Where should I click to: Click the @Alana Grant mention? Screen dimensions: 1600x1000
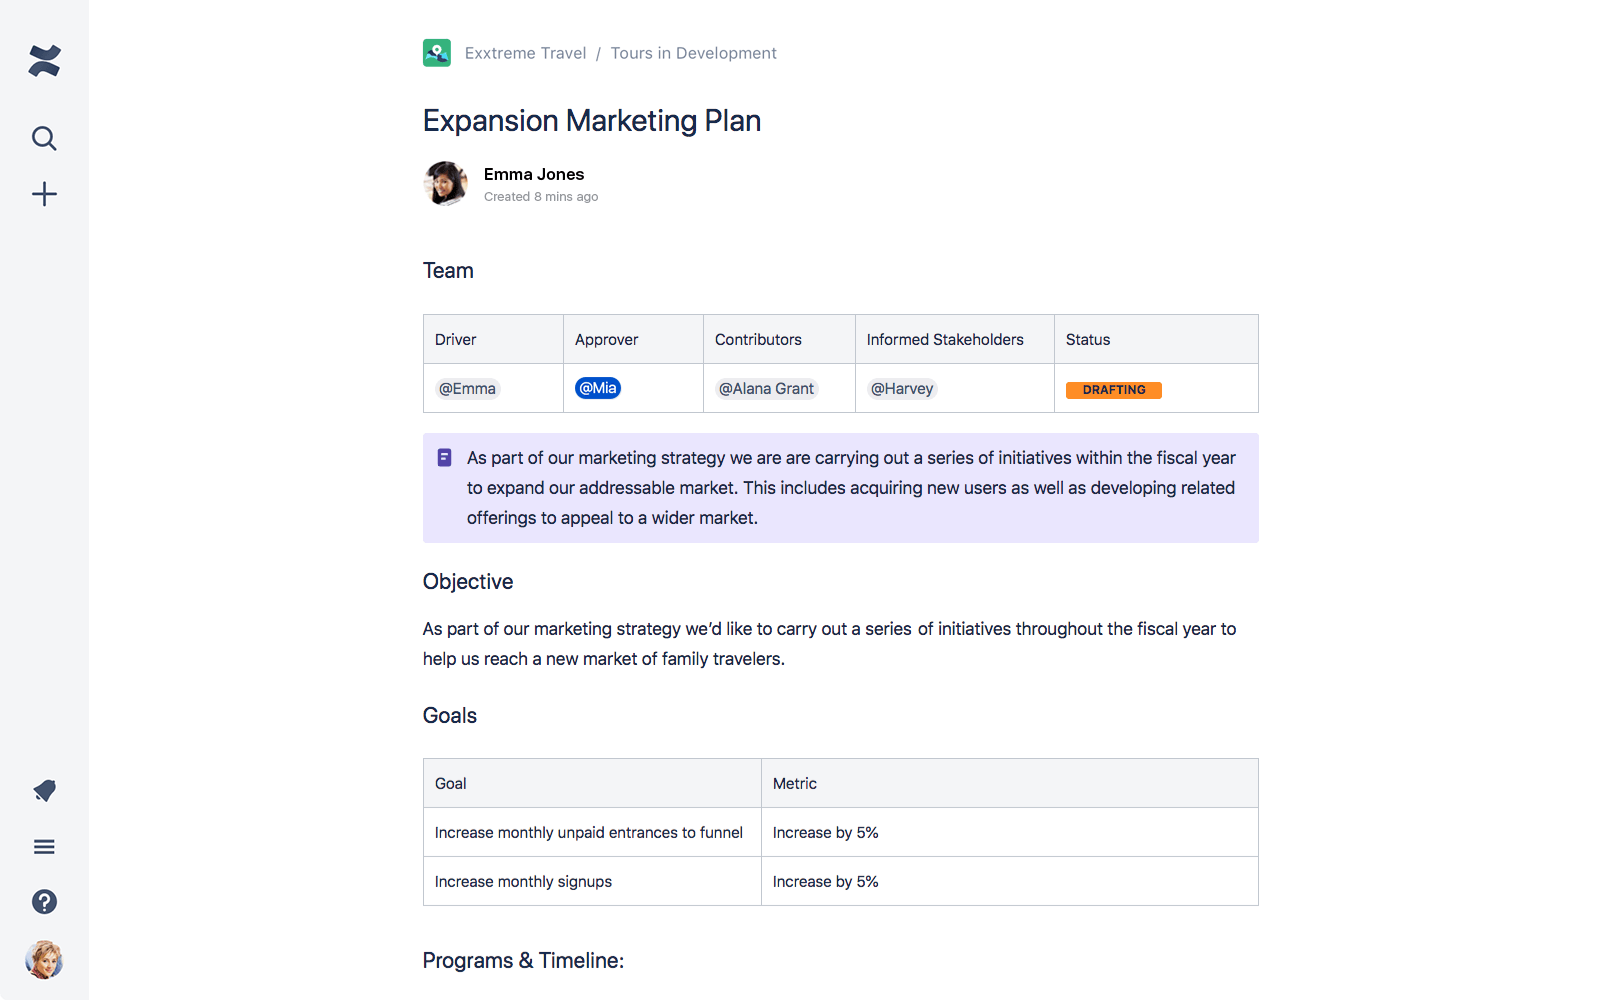[766, 389]
